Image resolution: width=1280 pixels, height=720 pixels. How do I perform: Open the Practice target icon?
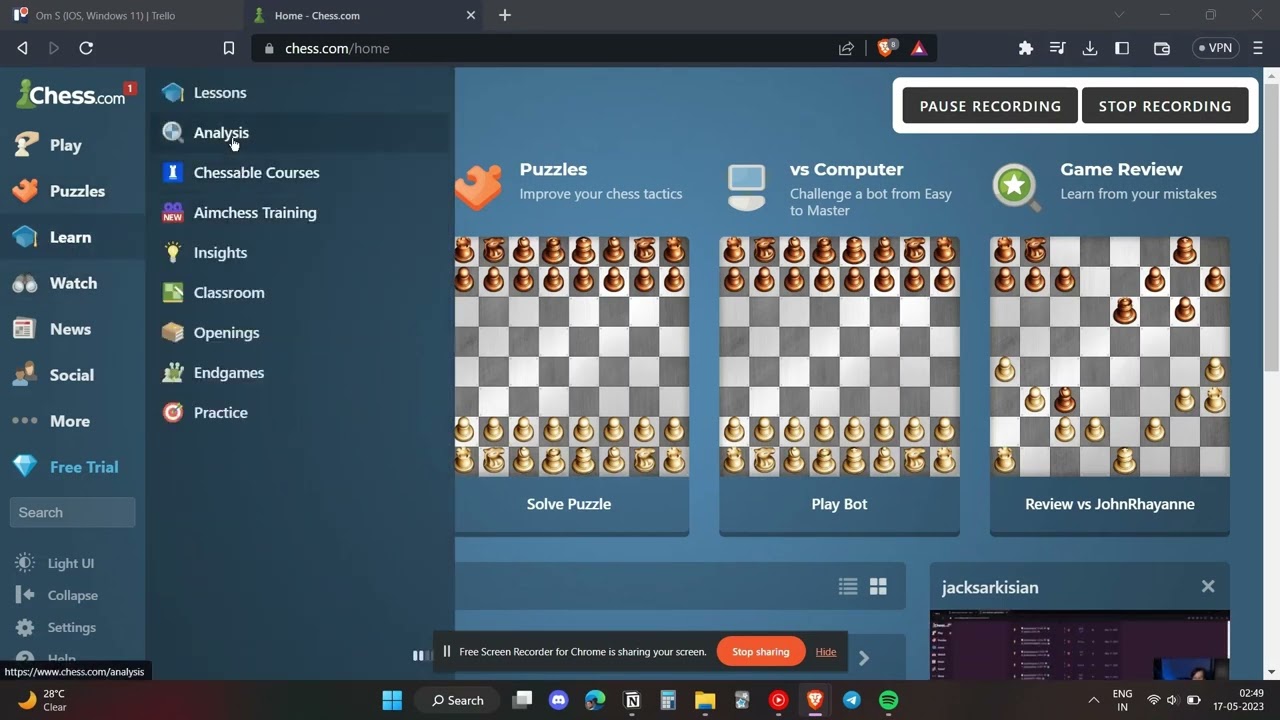pyautogui.click(x=173, y=412)
